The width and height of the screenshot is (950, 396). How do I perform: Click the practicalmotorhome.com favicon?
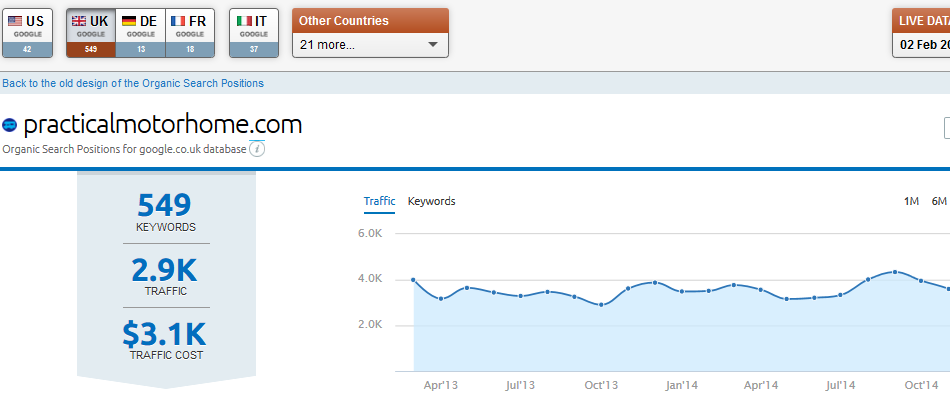point(10,125)
